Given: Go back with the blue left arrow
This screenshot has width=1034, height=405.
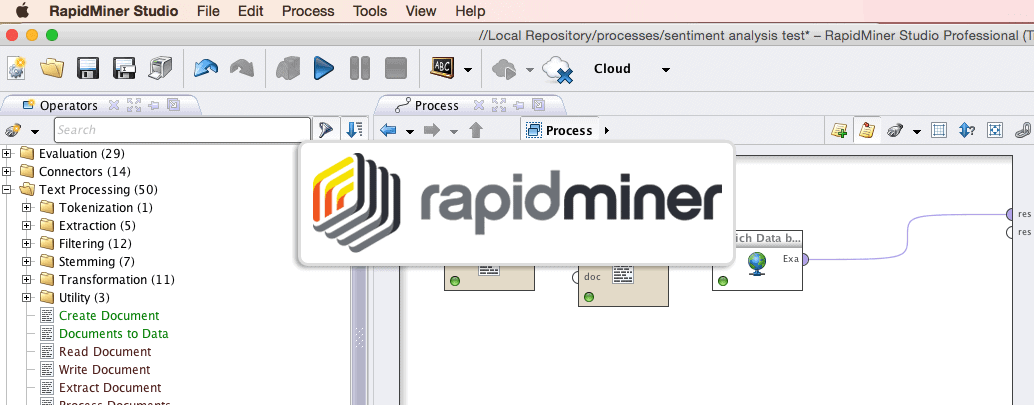Looking at the screenshot, I should tap(388, 131).
